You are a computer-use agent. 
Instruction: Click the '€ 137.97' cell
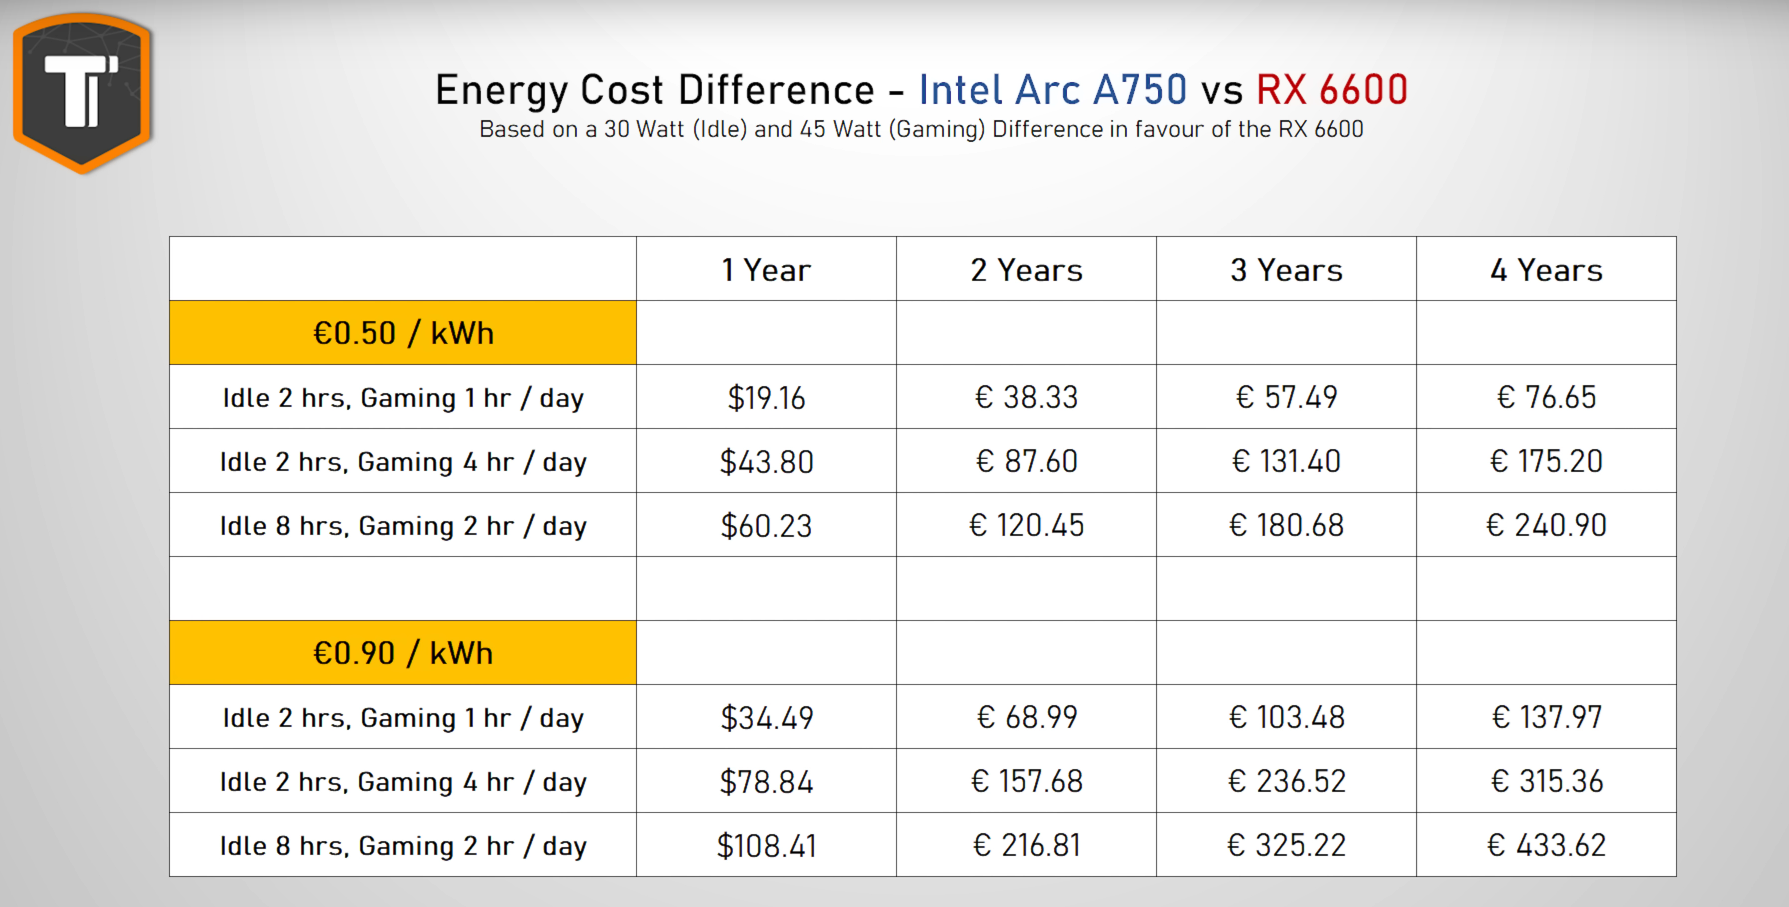1547,717
